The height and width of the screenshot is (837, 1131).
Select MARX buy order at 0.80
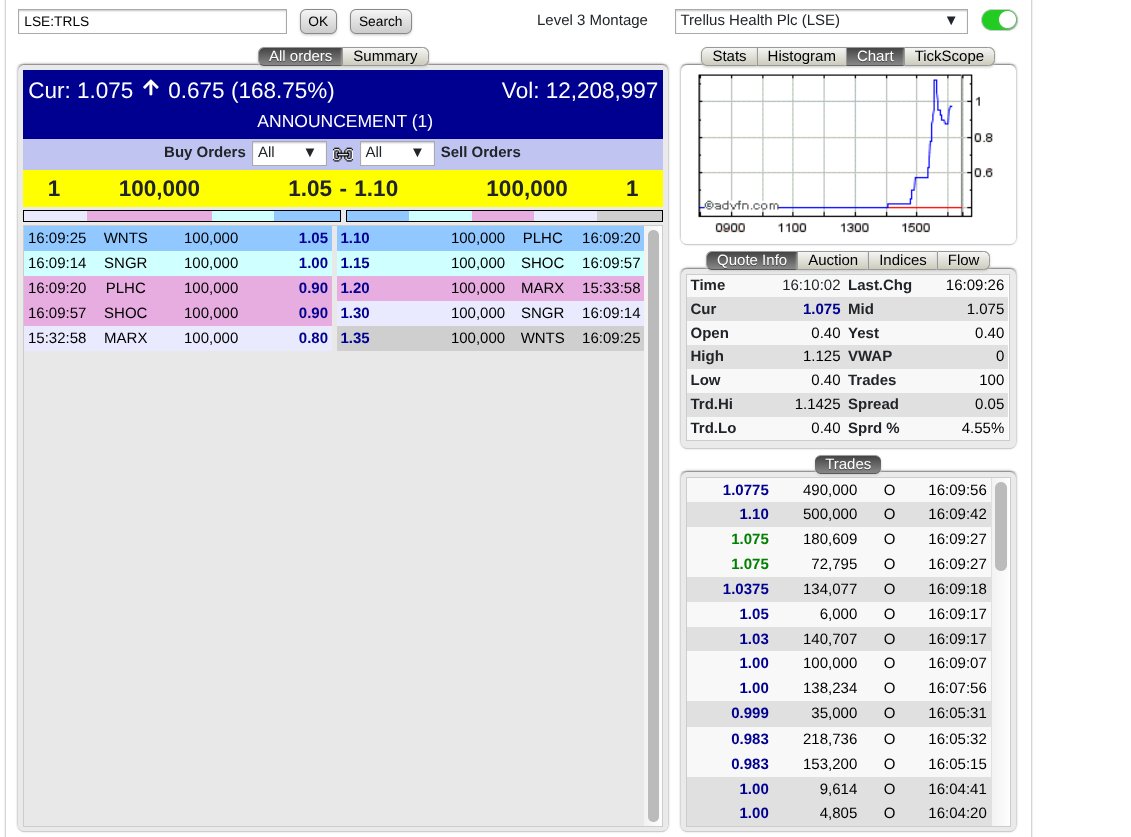coord(177,338)
